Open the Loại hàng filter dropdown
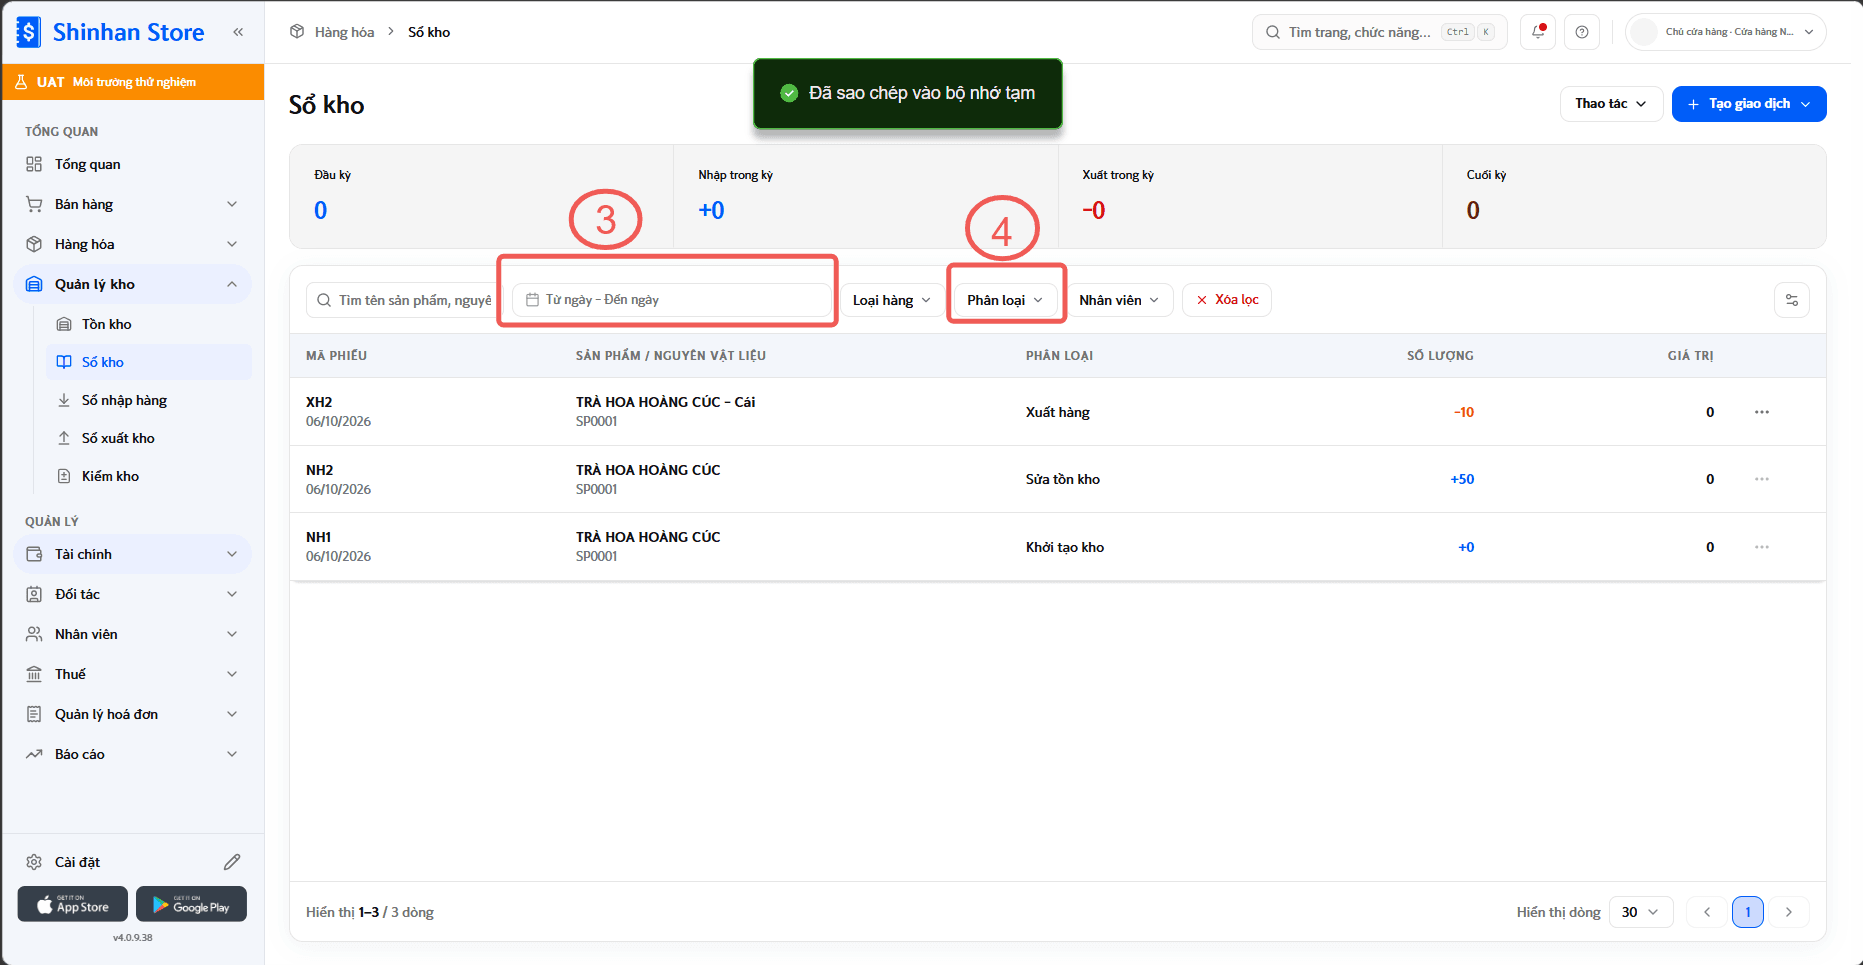Screen dimensions: 1863x965 click(892, 300)
